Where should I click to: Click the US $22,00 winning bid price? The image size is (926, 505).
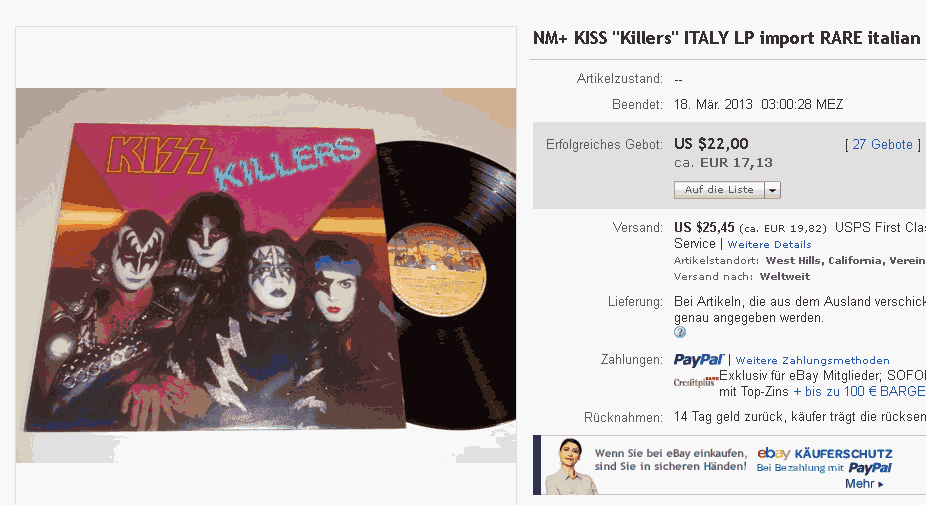pos(711,144)
